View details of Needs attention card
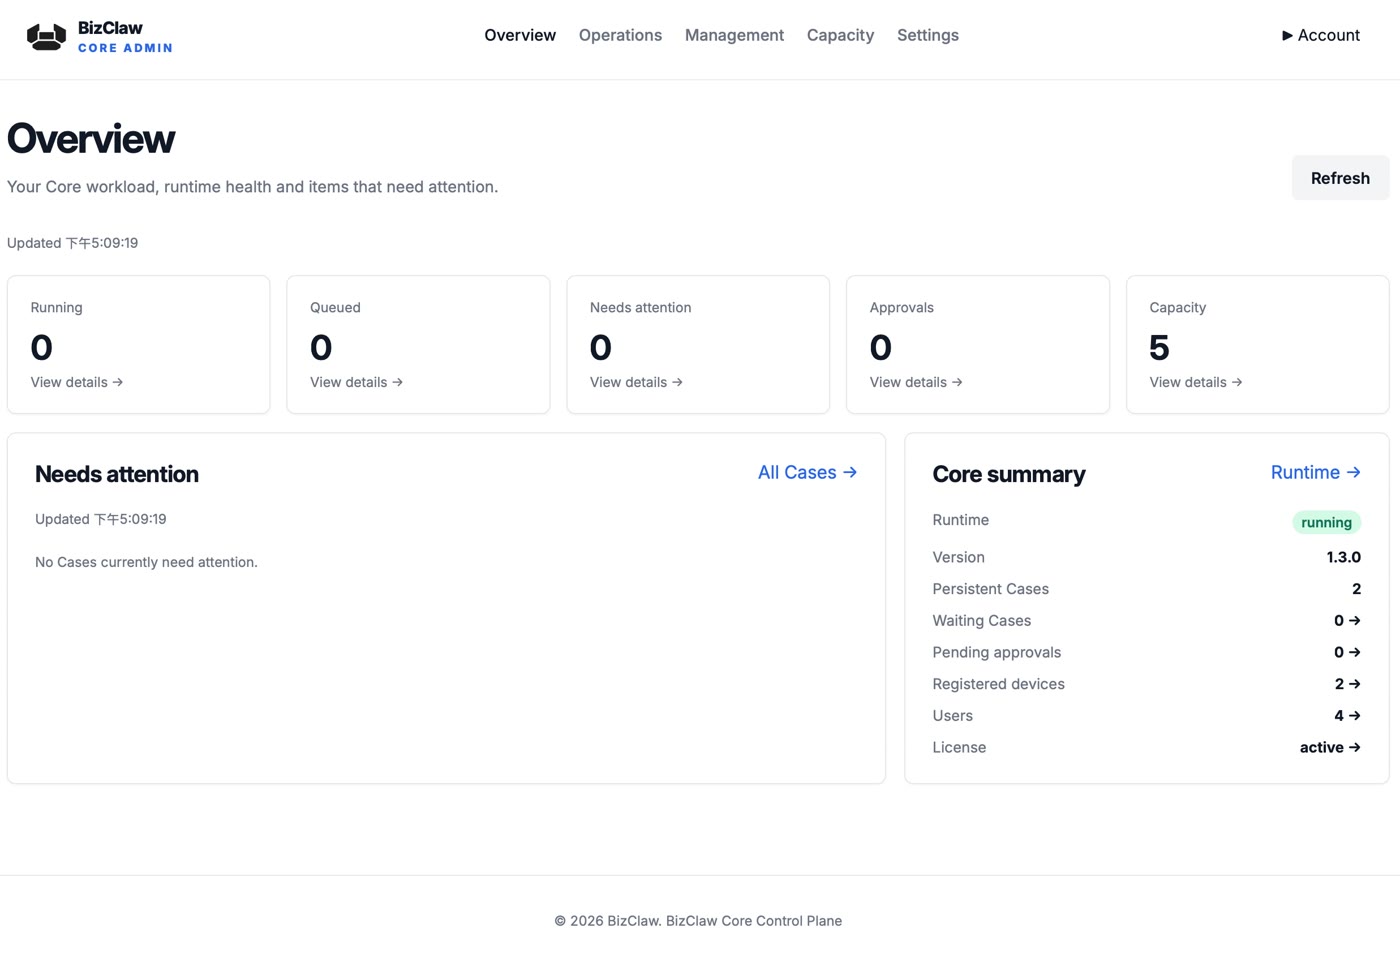1400x954 pixels. click(637, 382)
